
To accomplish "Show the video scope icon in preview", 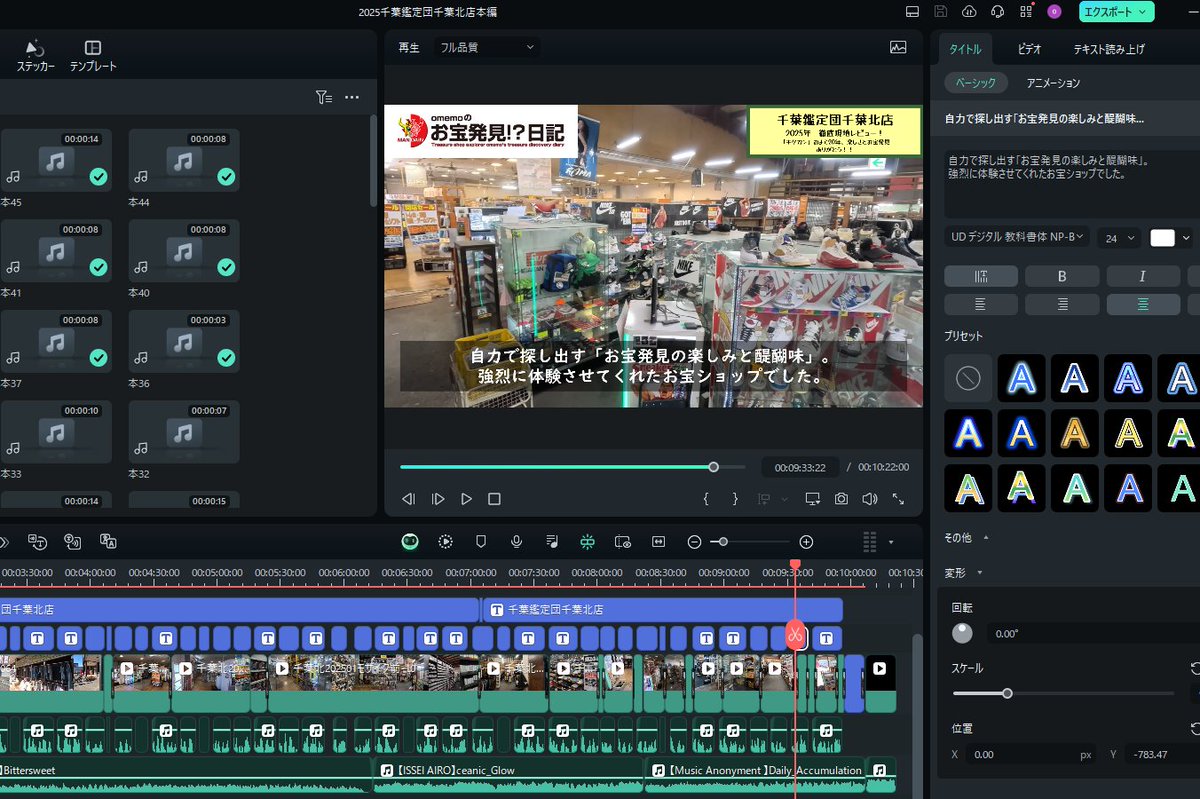I will pos(898,47).
